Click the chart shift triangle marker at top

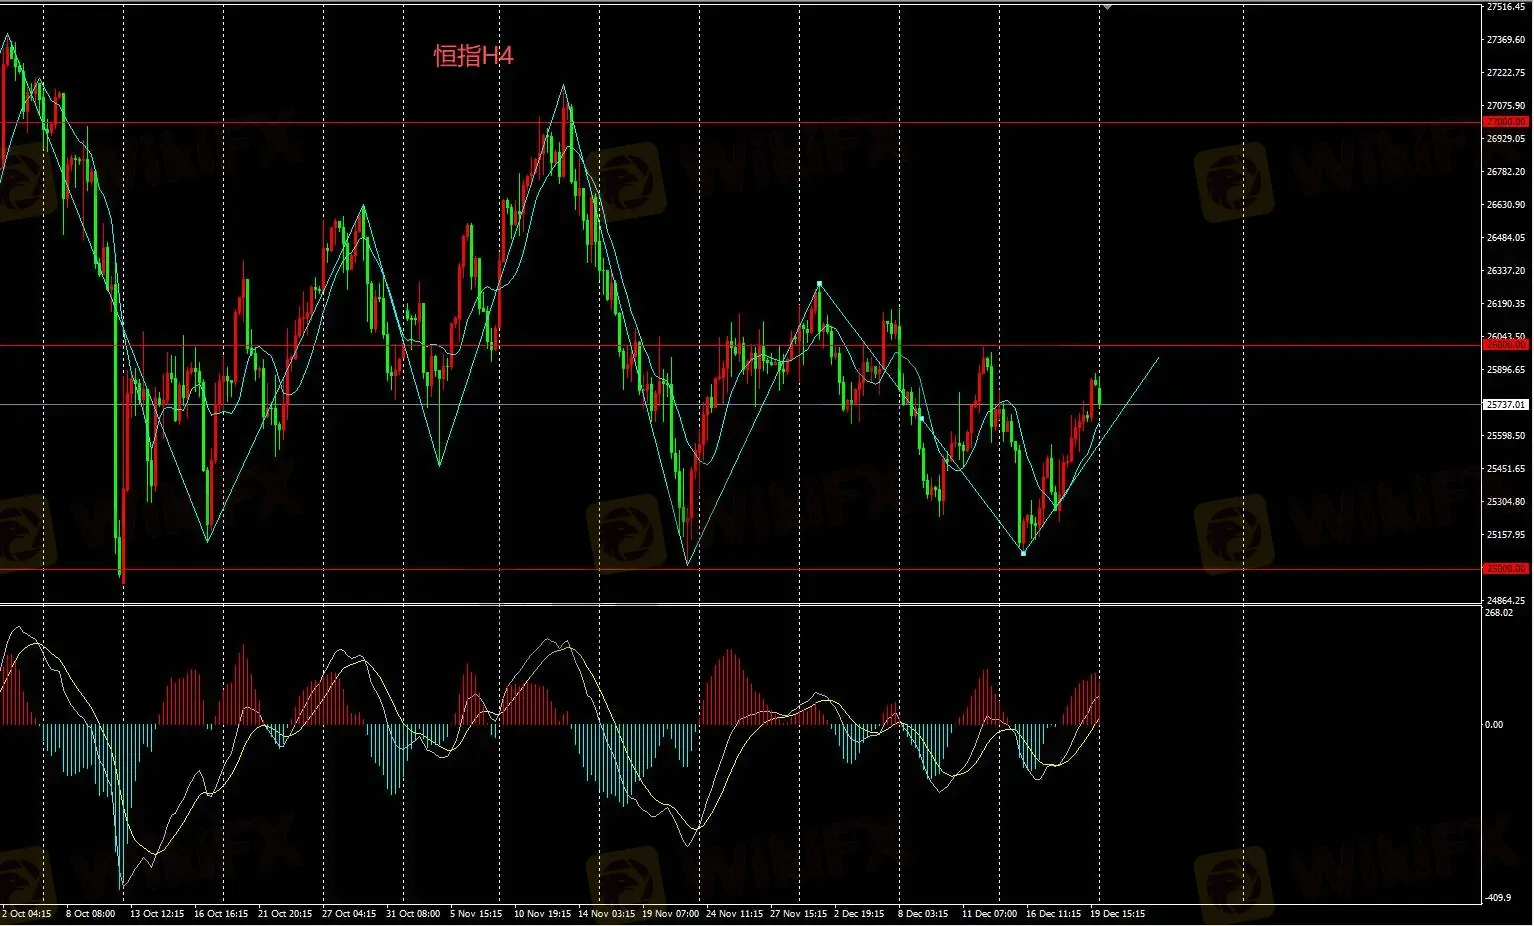click(1106, 7)
